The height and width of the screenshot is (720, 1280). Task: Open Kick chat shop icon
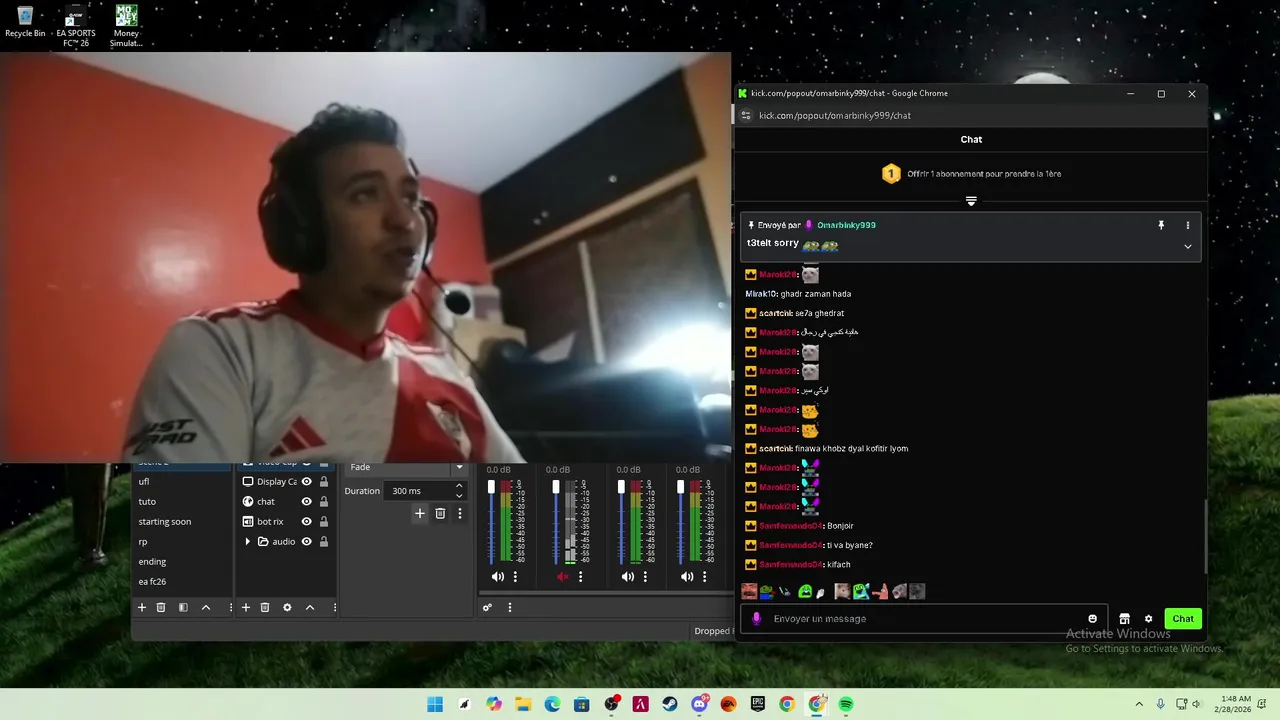click(x=1124, y=619)
